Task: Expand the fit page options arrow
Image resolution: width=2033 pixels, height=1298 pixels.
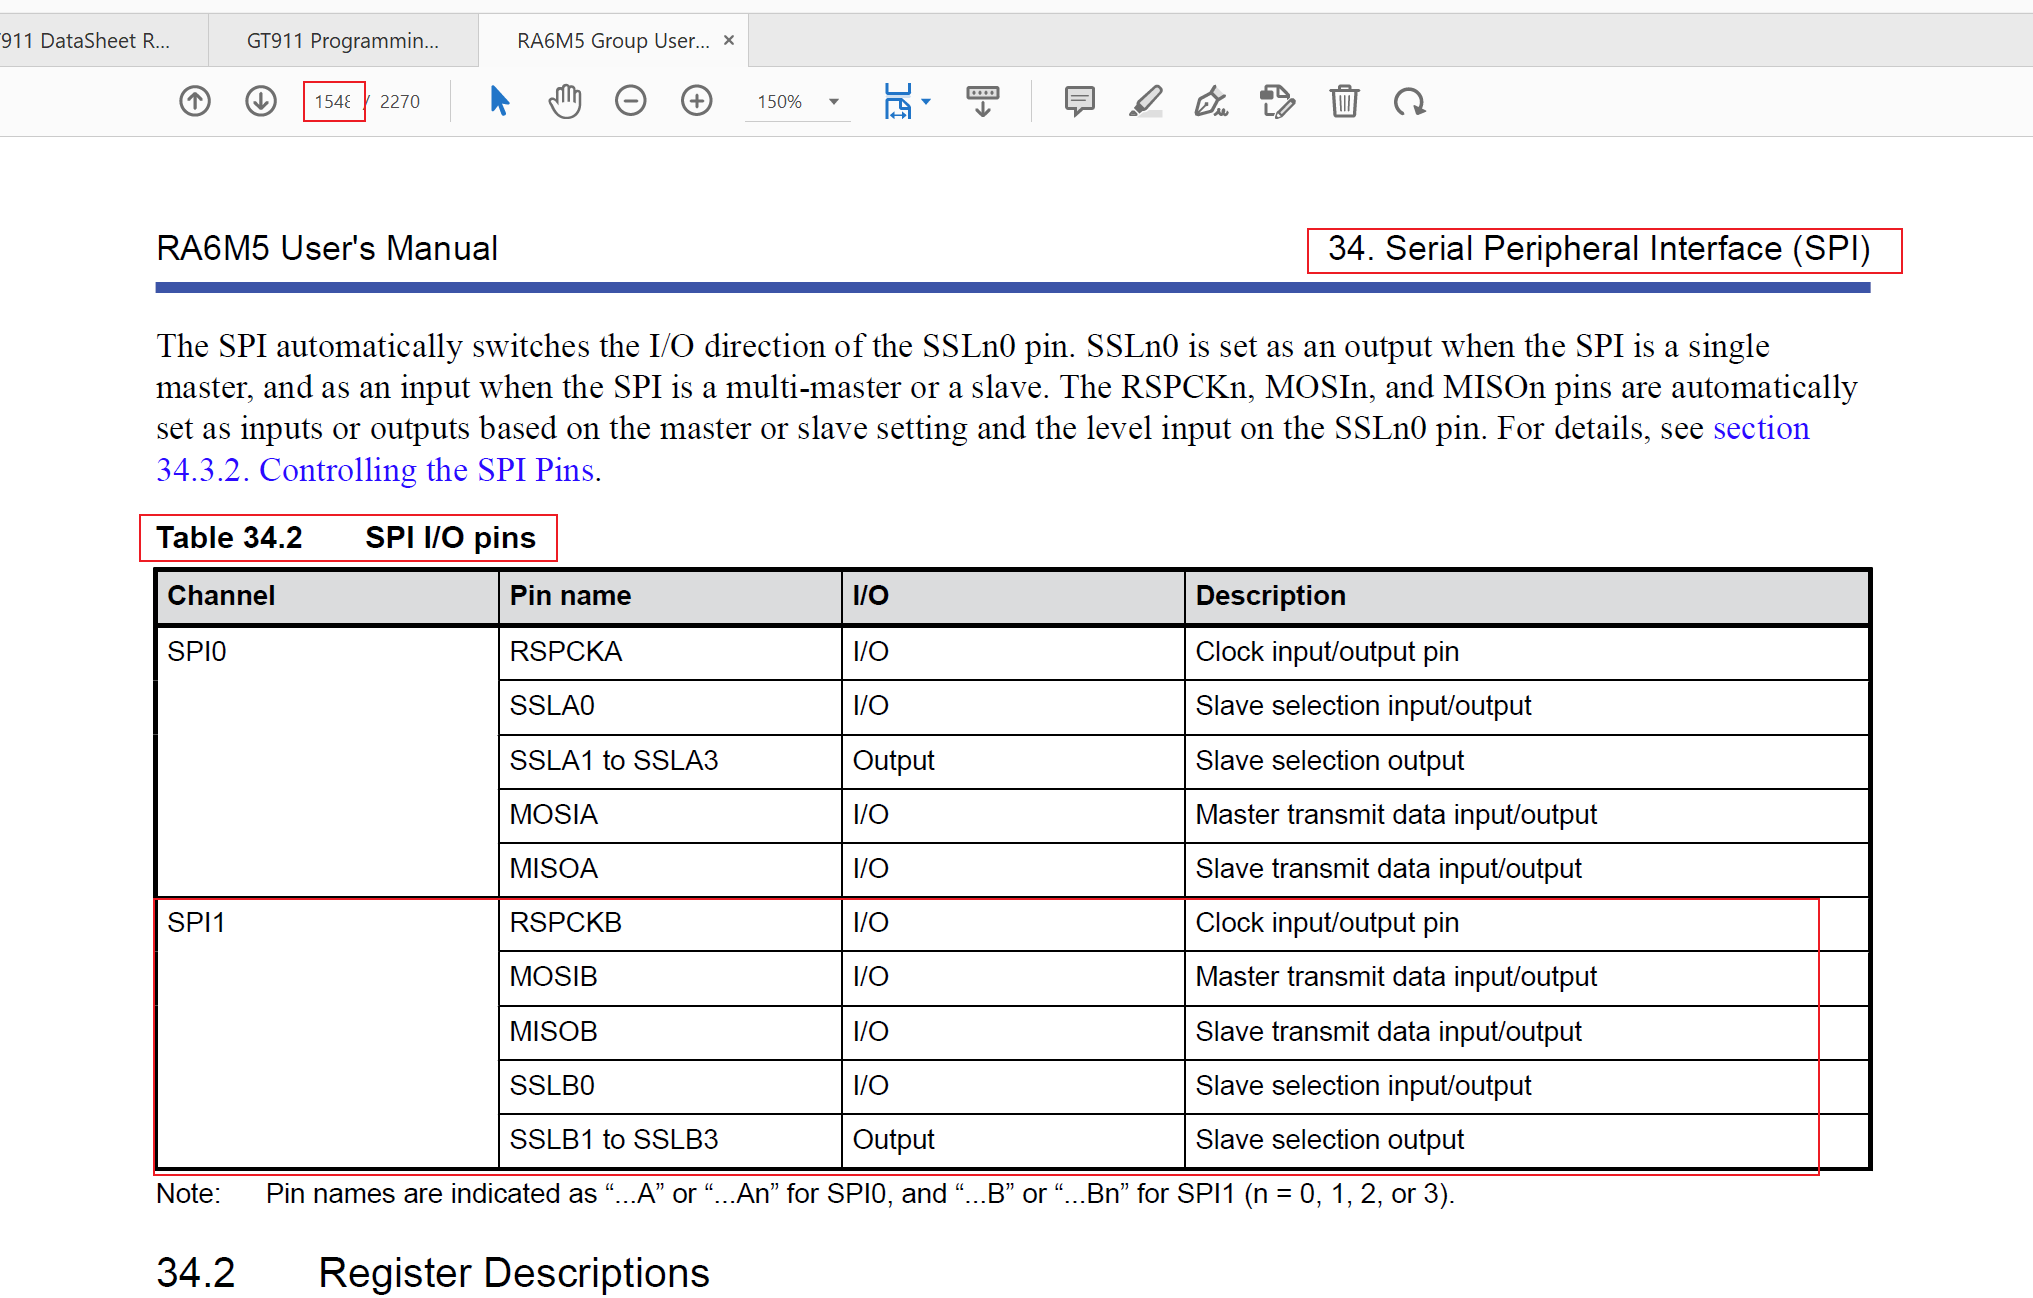Action: coord(926,101)
